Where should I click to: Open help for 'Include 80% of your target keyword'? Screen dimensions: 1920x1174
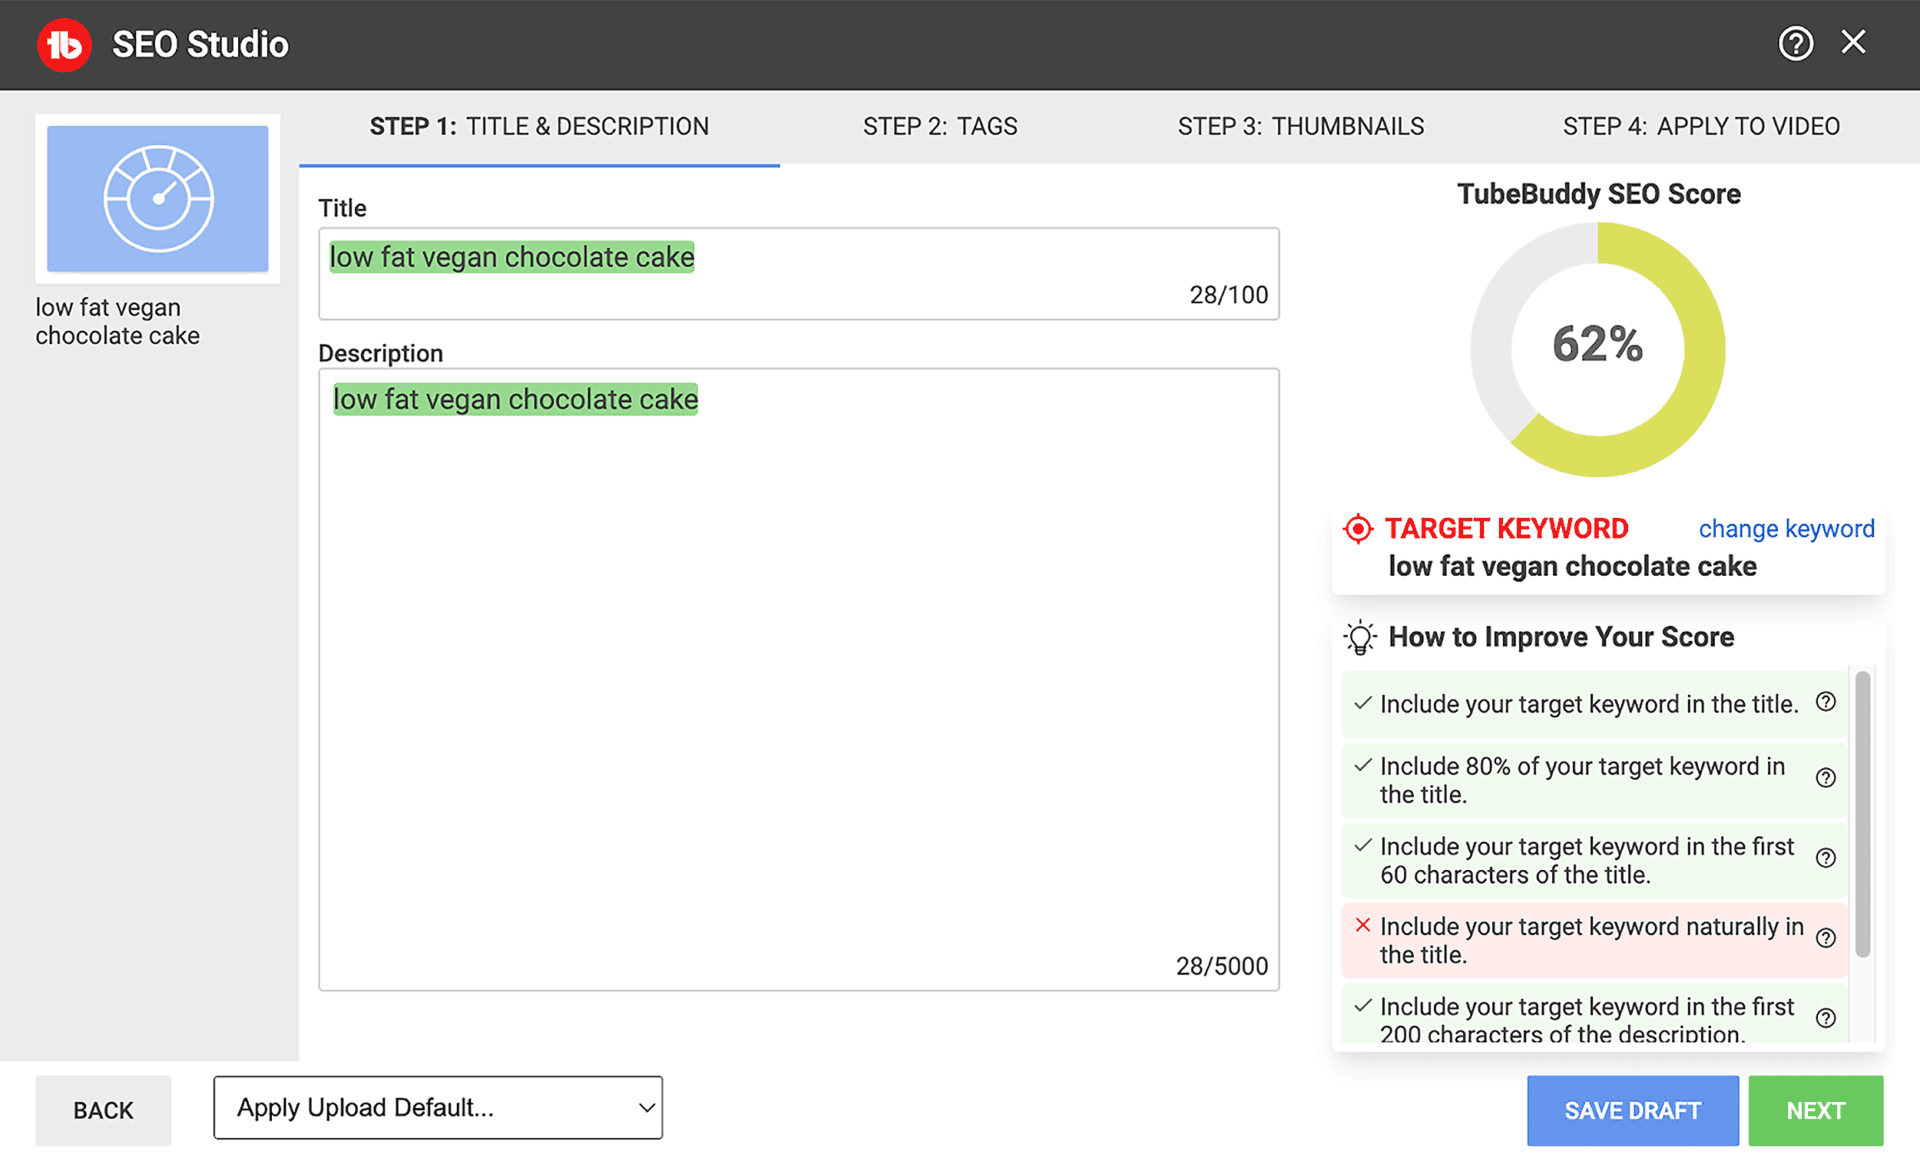point(1826,778)
